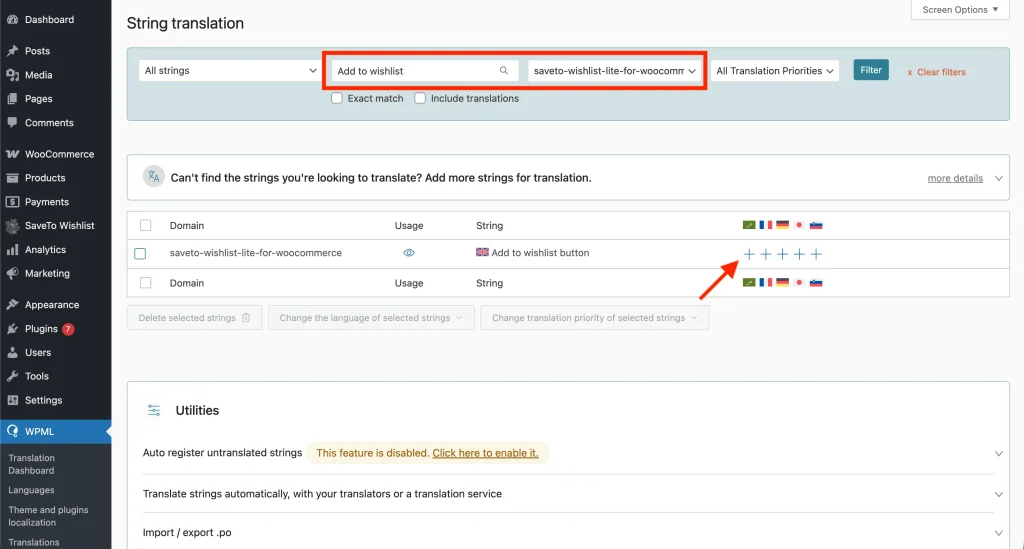The height and width of the screenshot is (549, 1024).
Task: Click the German flag in table header row
Action: point(782,225)
